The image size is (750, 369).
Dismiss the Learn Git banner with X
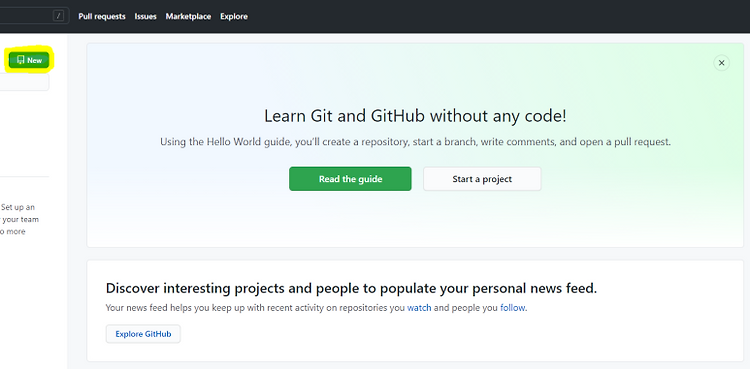721,63
